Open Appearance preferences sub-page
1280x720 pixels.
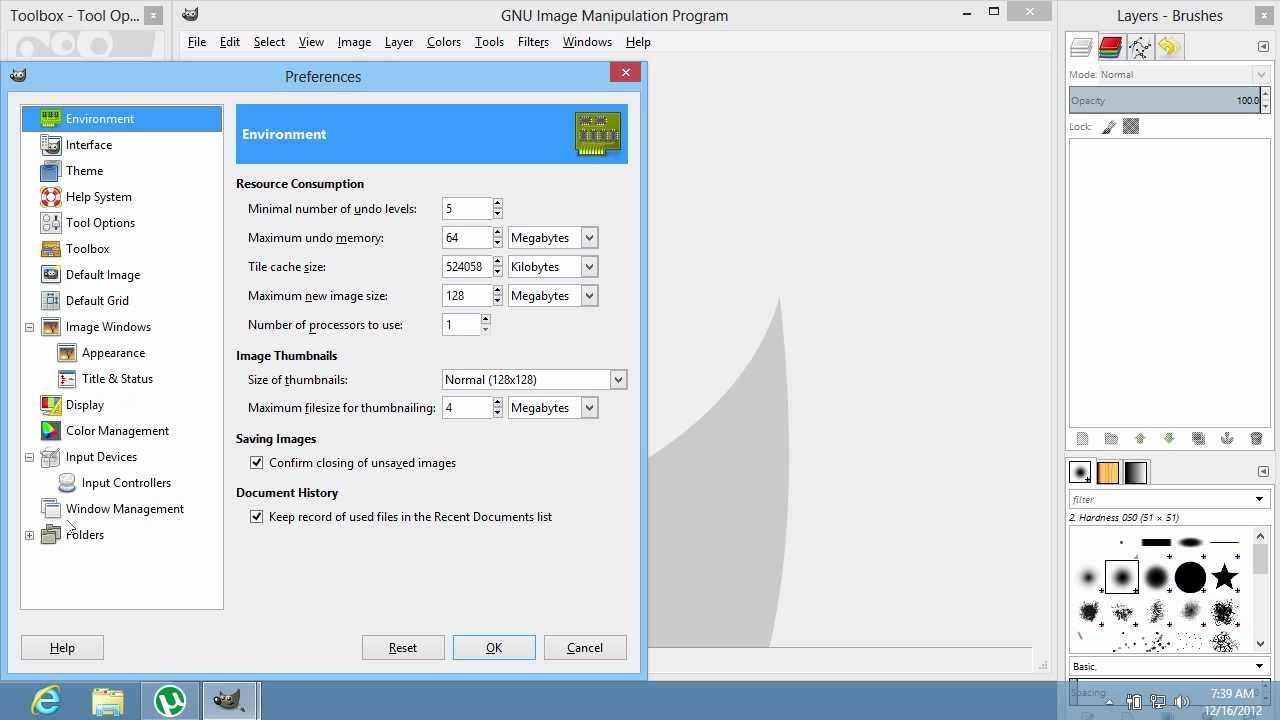113,353
